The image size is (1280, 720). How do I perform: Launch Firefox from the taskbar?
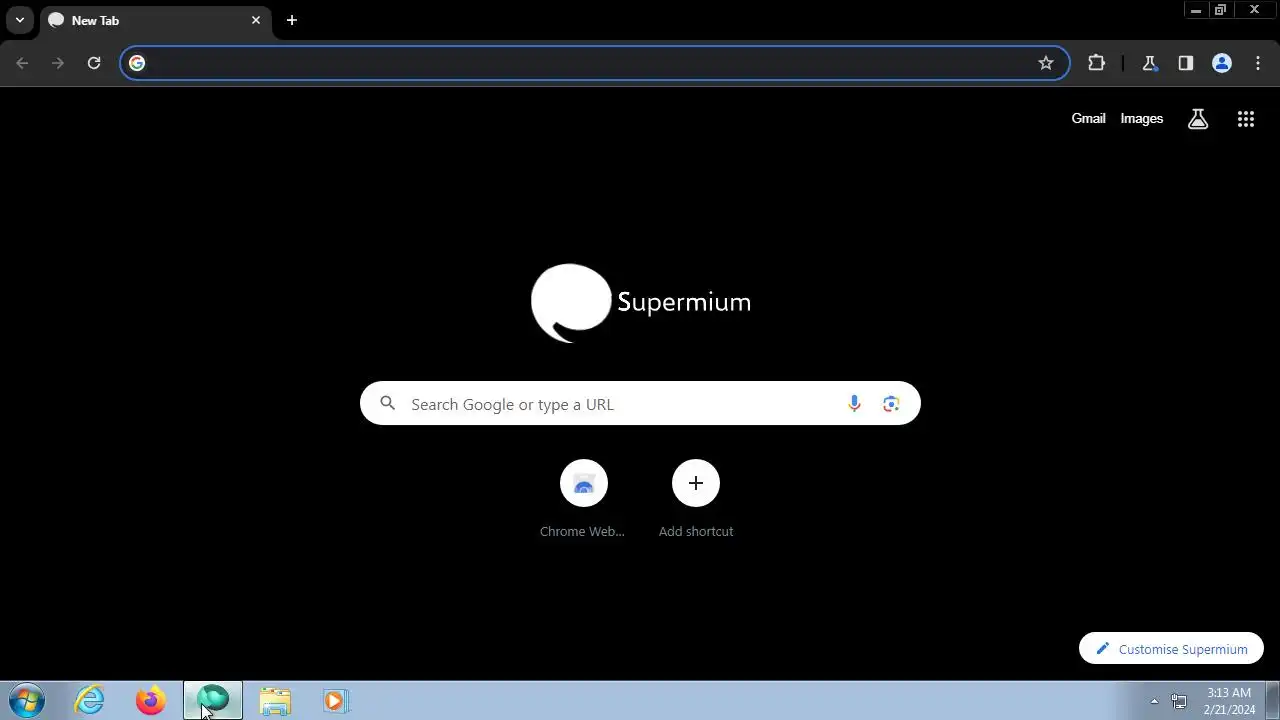pyautogui.click(x=151, y=700)
